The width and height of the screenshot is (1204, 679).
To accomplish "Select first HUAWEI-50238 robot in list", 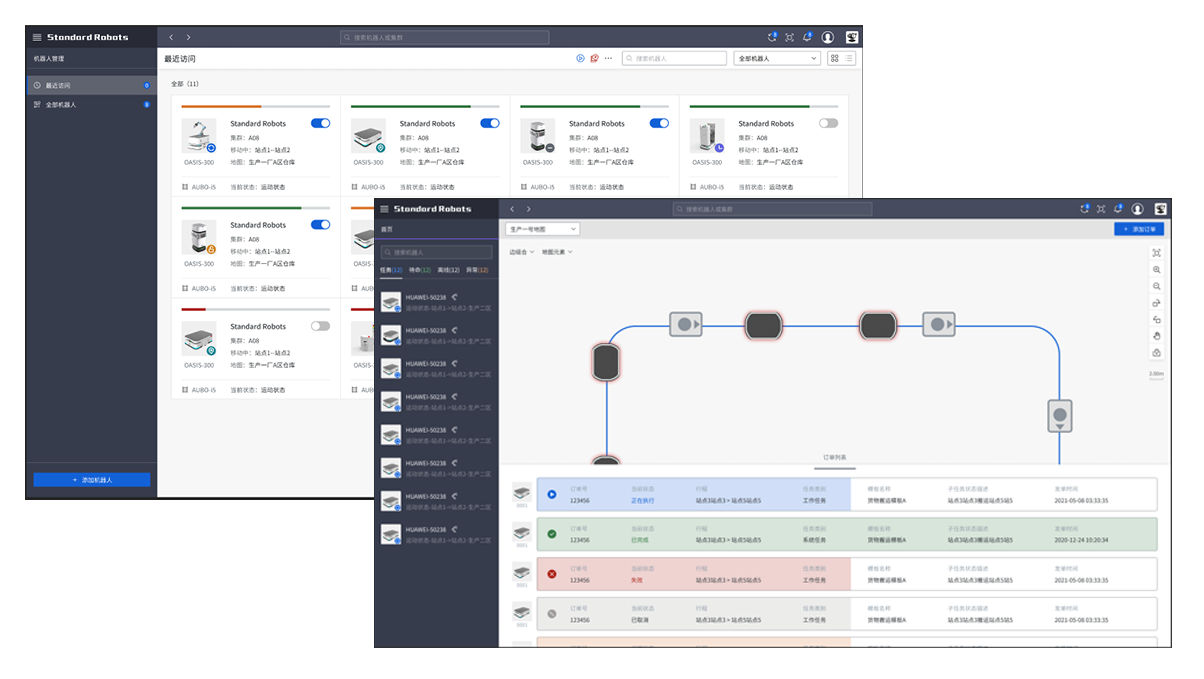I will click(436, 301).
